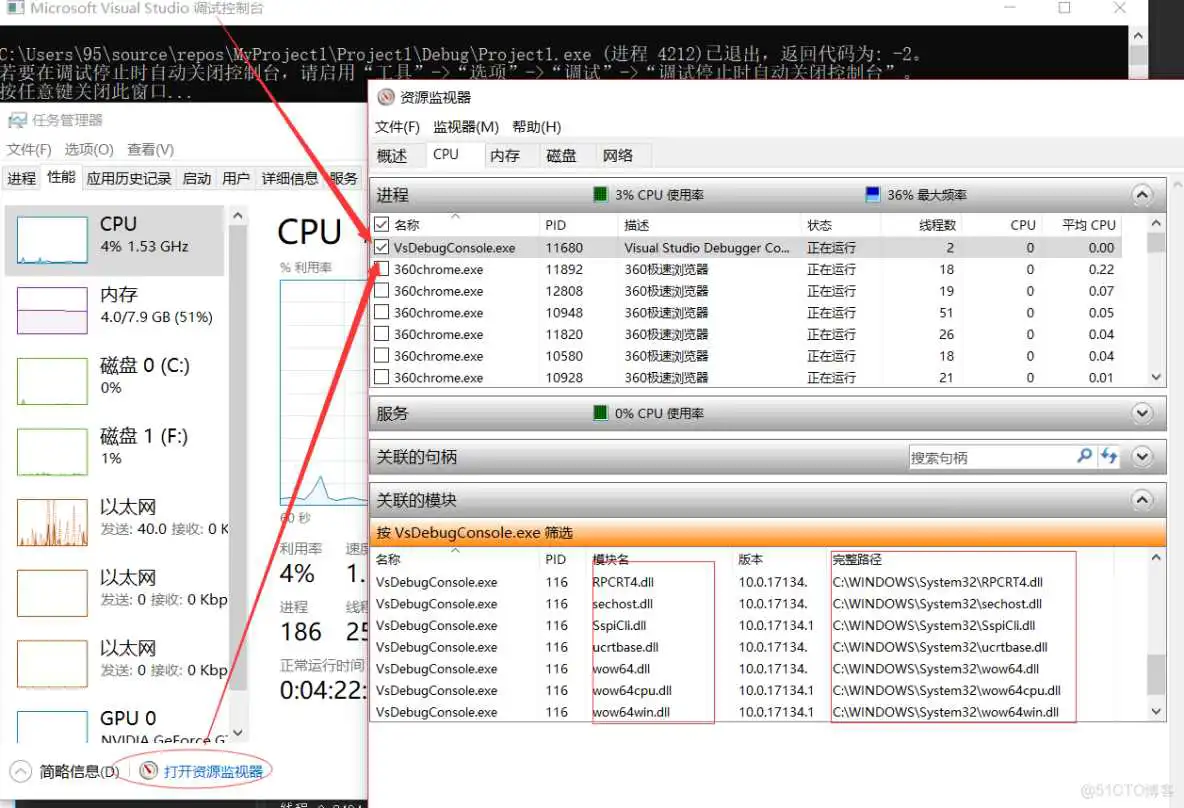The height and width of the screenshot is (808, 1184).
Task: Click the handle search magnifier icon
Action: coord(1085,456)
